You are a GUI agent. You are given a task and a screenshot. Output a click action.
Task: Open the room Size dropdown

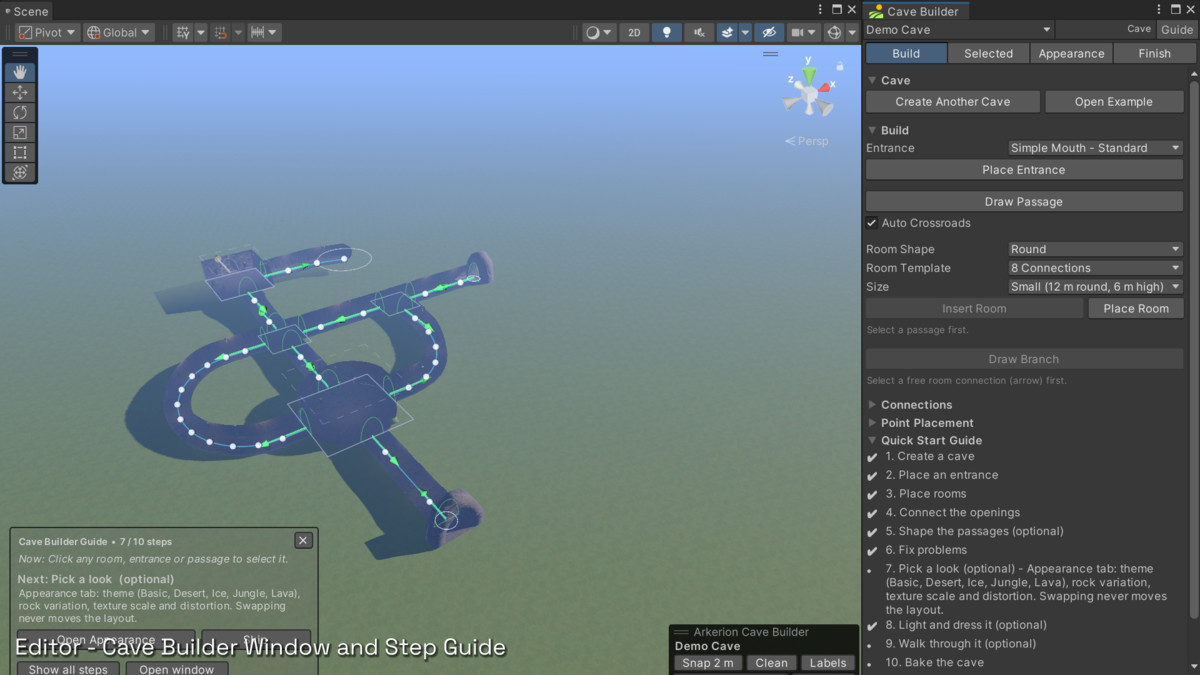click(x=1095, y=287)
